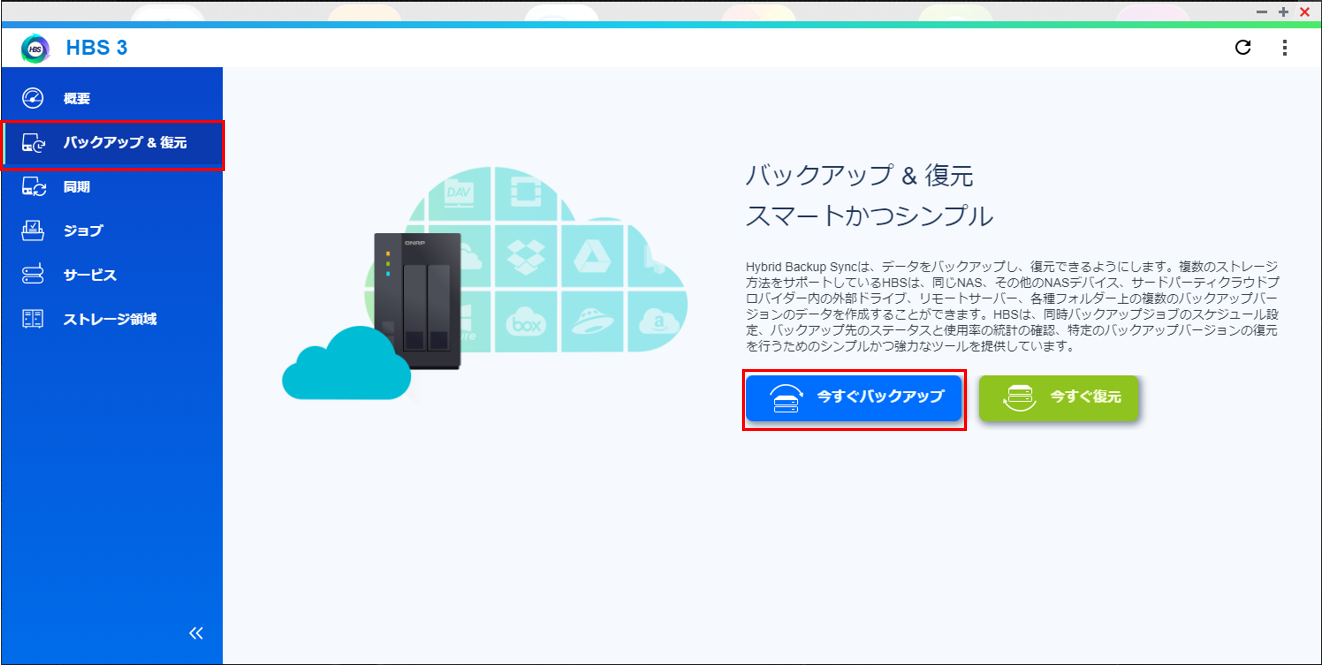Open the 概要 overview page
The height and width of the screenshot is (665, 1323).
[76, 99]
